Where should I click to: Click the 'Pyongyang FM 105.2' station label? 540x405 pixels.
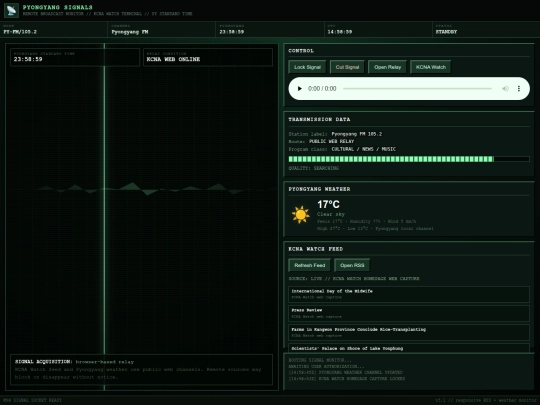(356, 134)
